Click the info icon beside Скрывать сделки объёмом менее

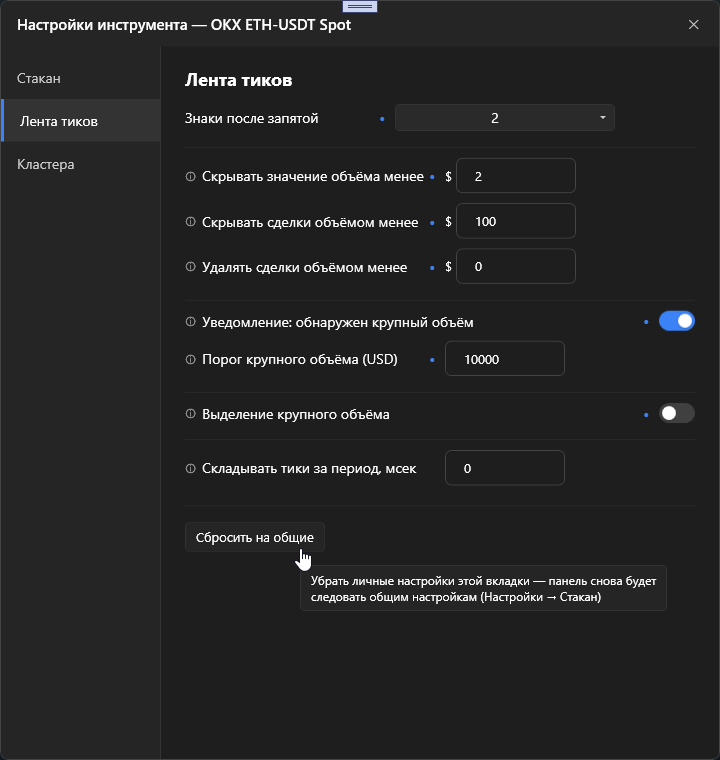pyautogui.click(x=191, y=222)
